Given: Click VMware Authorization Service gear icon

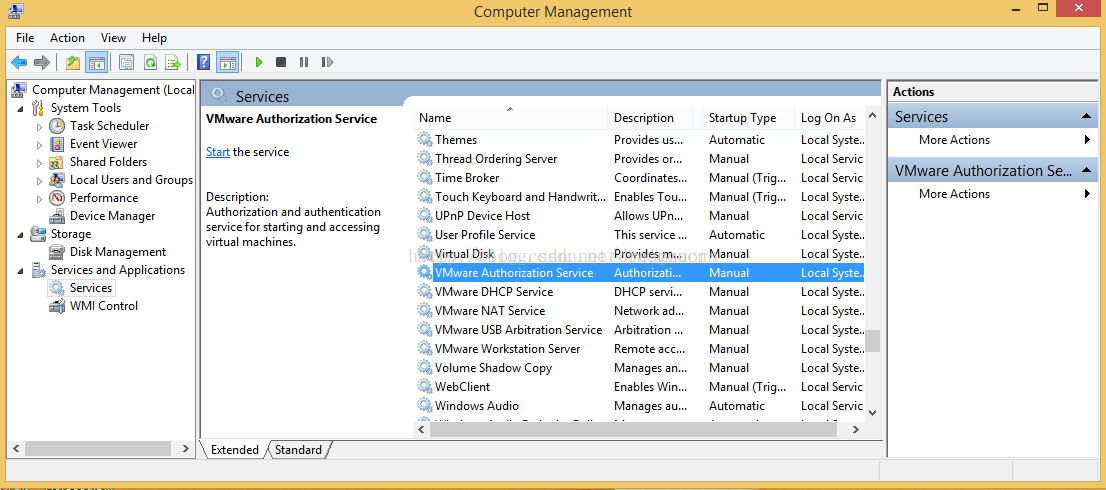Looking at the screenshot, I should click(x=424, y=273).
